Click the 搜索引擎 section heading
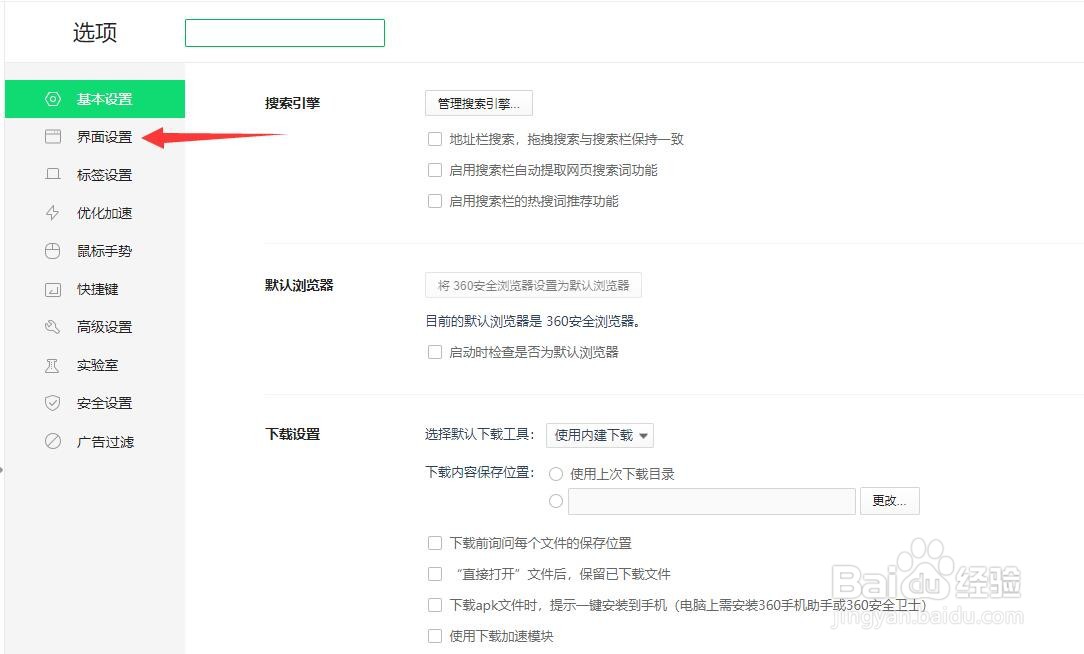 click(292, 103)
